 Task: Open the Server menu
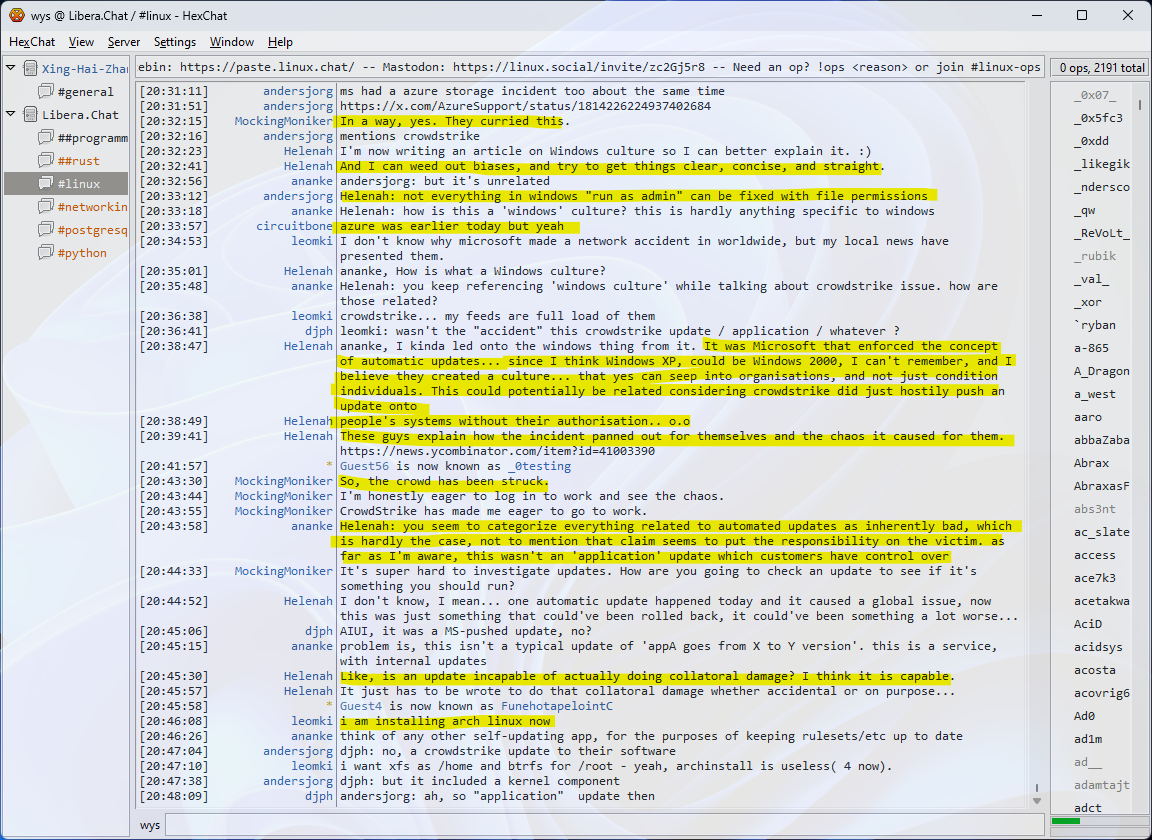pyautogui.click(x=124, y=42)
